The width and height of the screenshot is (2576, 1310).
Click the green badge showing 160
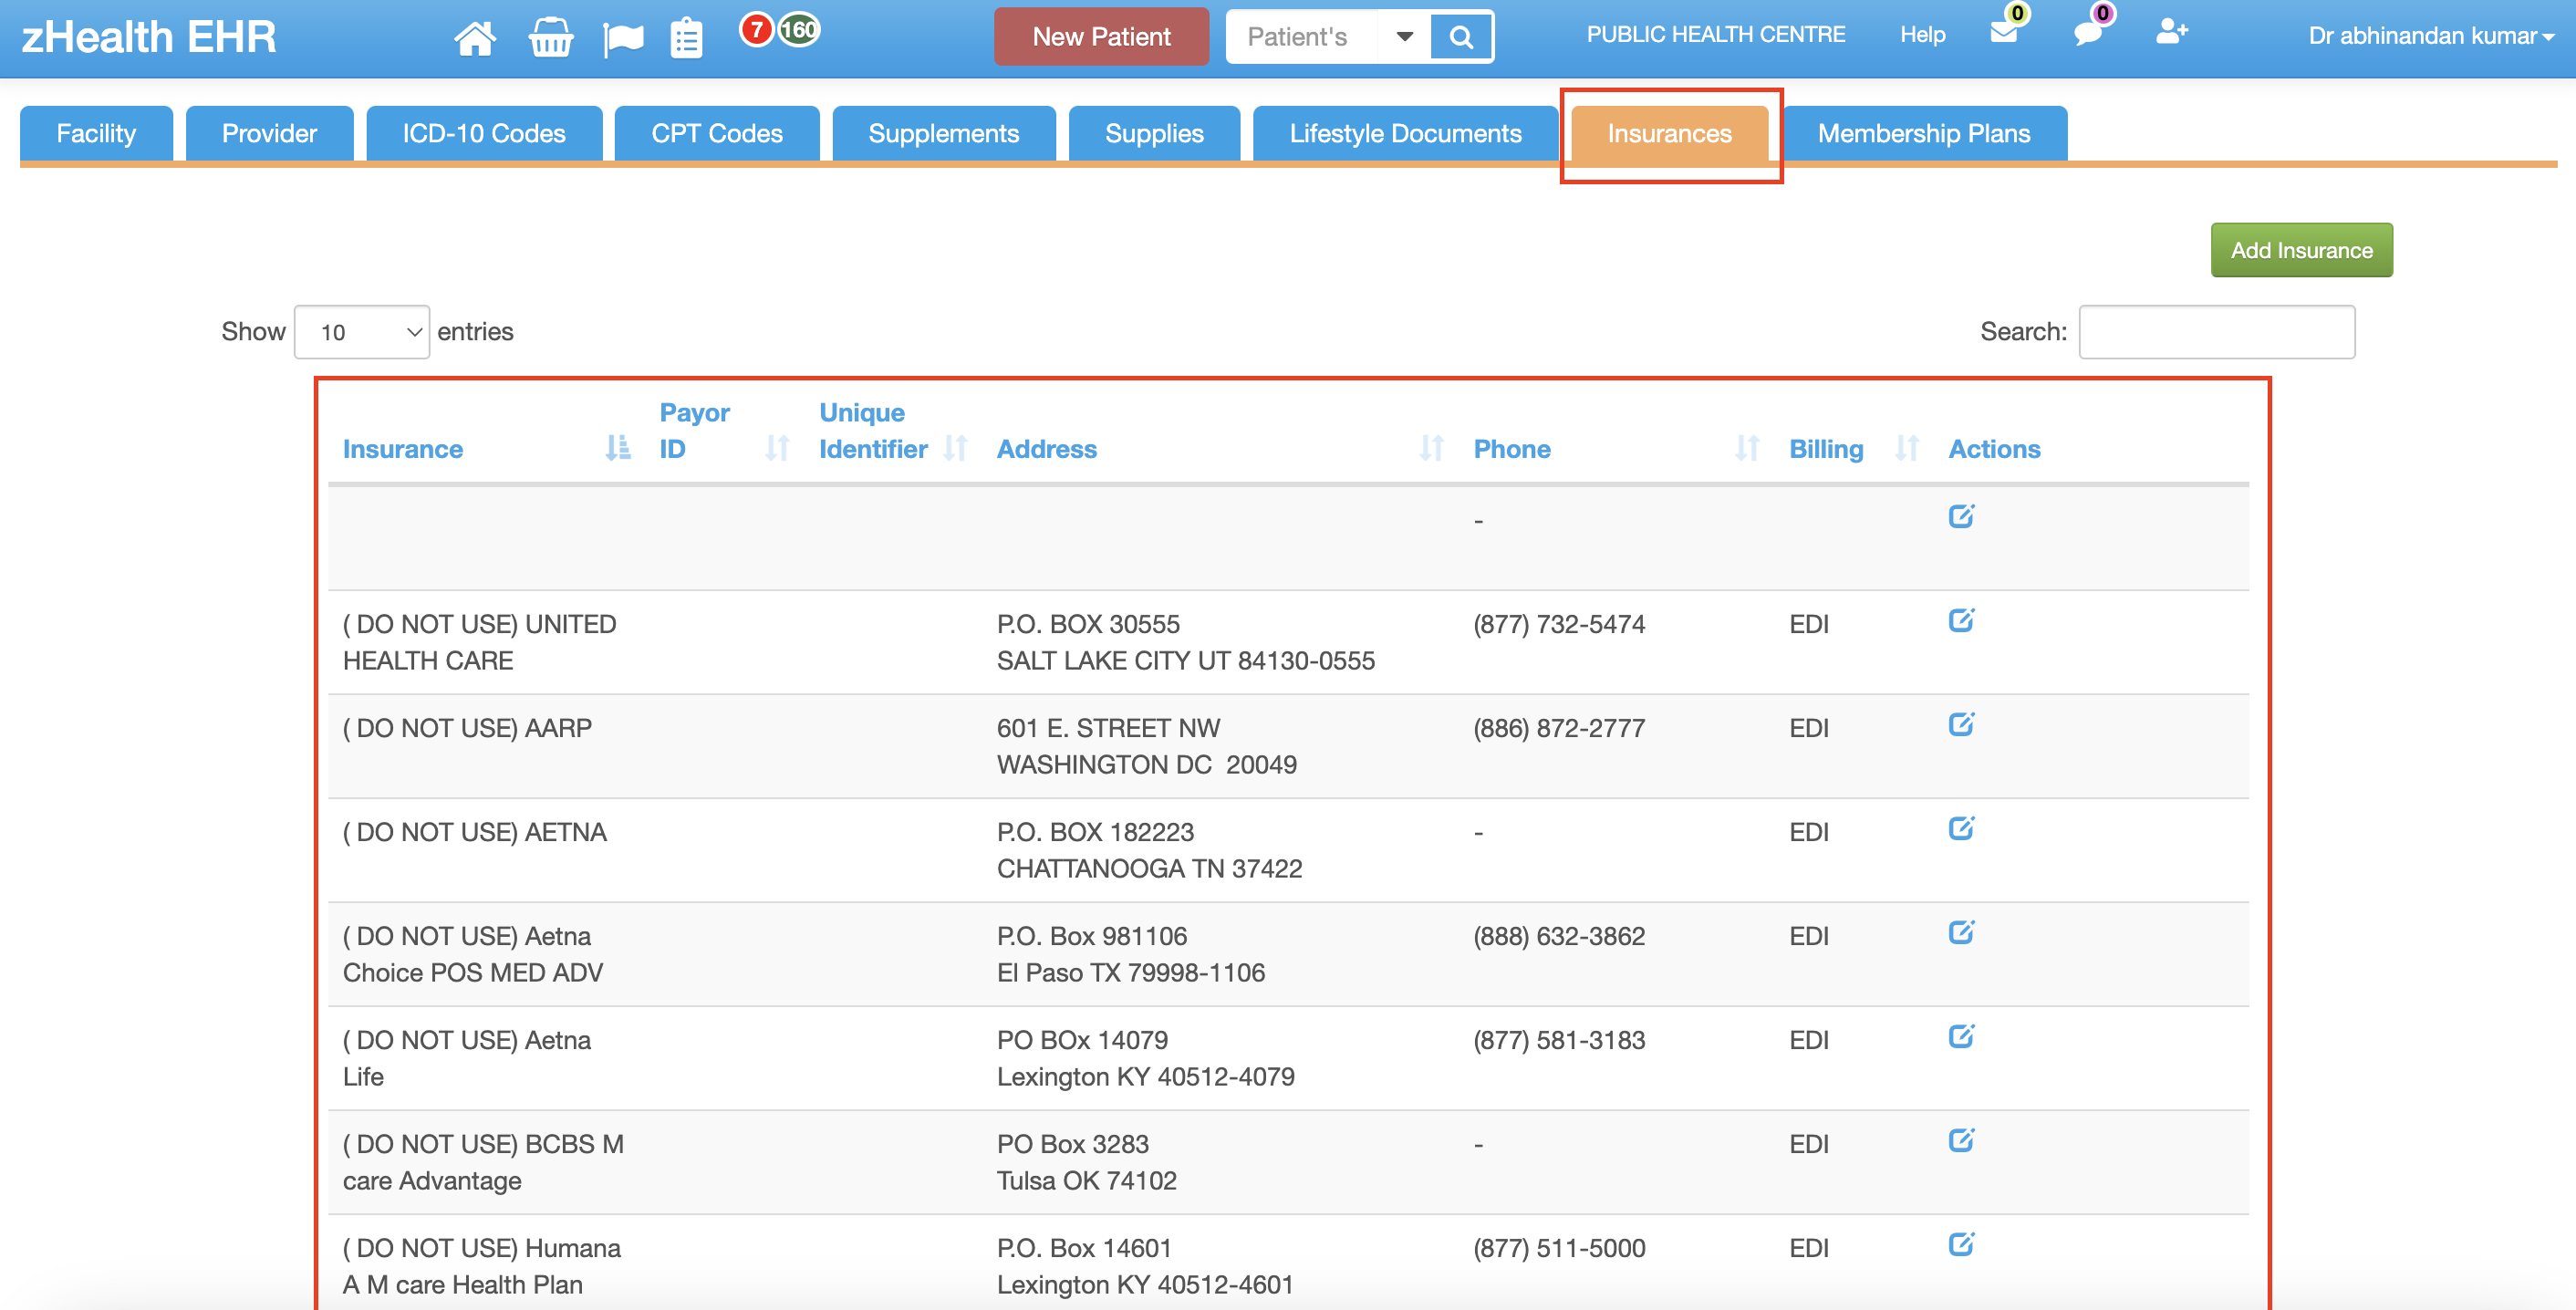(799, 30)
